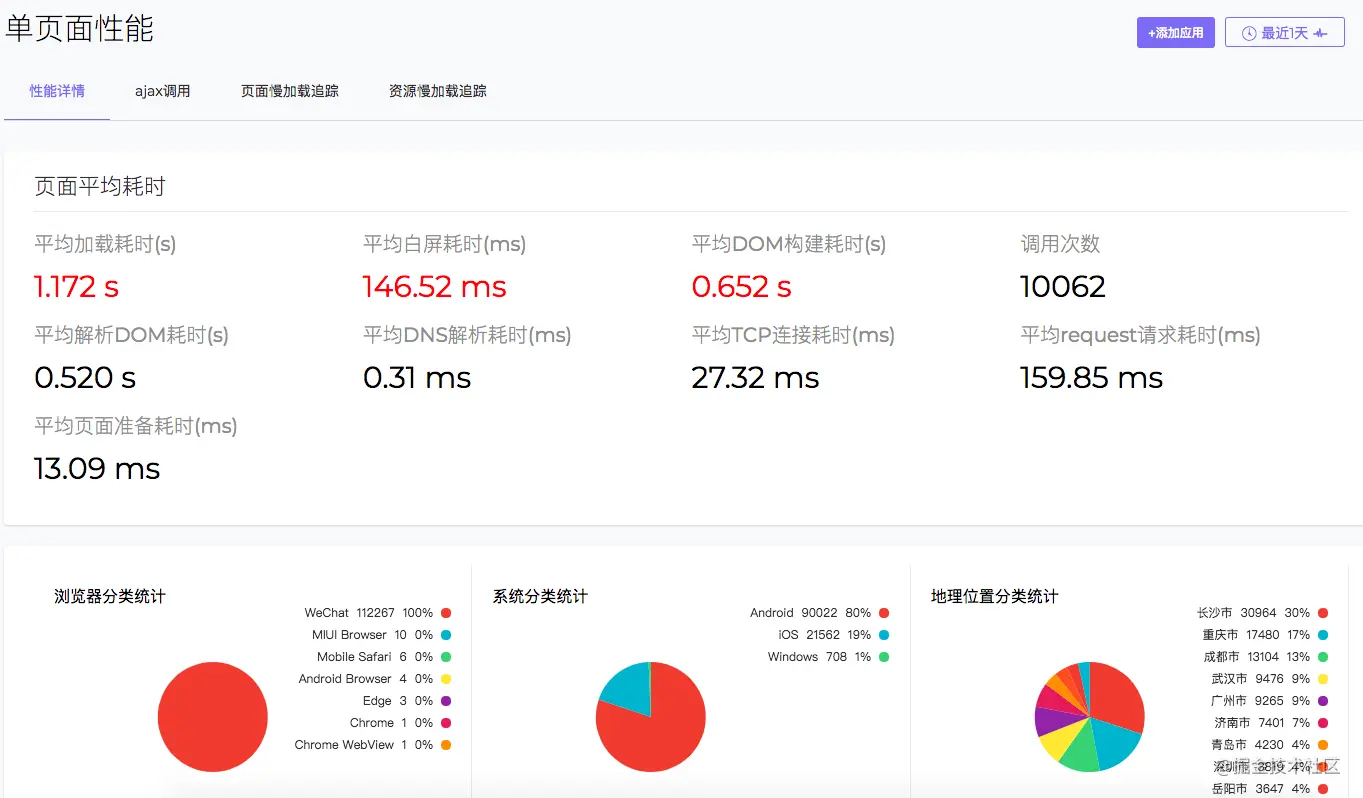Click the 页面平均耗时 section heading

coord(100,186)
